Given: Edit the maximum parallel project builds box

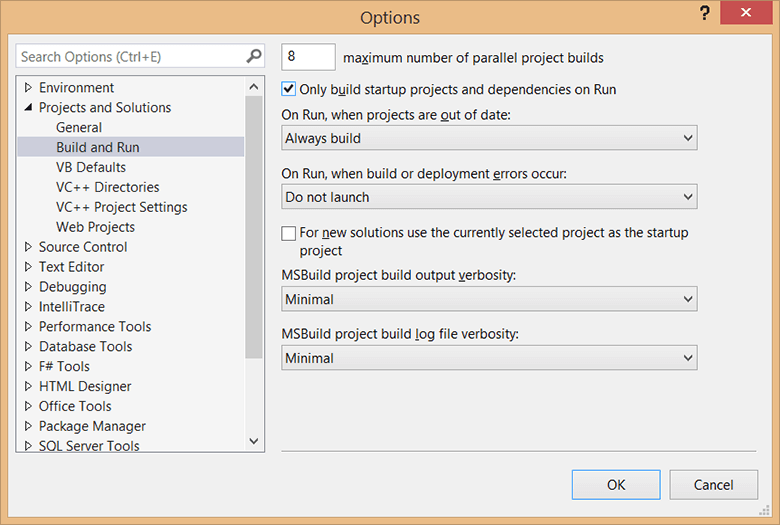Looking at the screenshot, I should [x=308, y=57].
